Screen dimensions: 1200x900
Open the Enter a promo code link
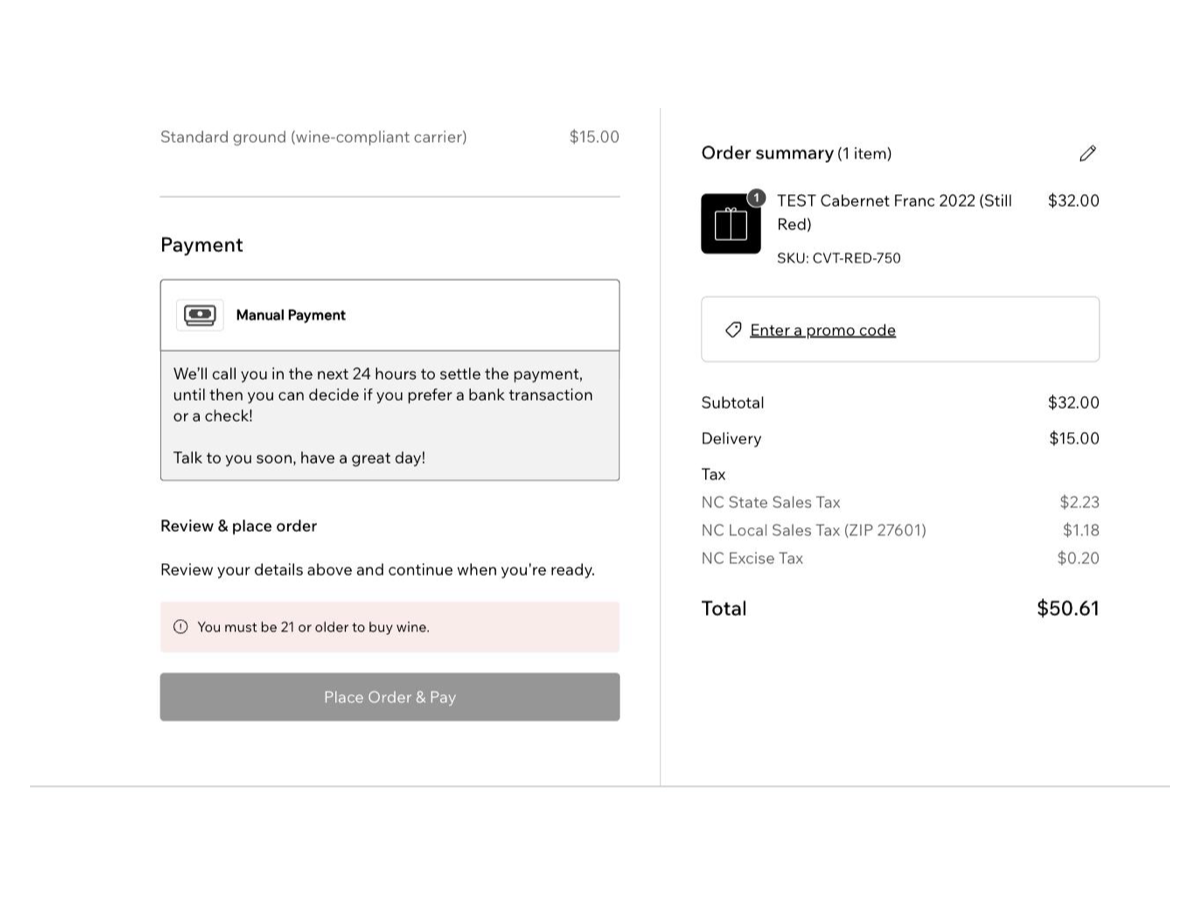click(823, 330)
